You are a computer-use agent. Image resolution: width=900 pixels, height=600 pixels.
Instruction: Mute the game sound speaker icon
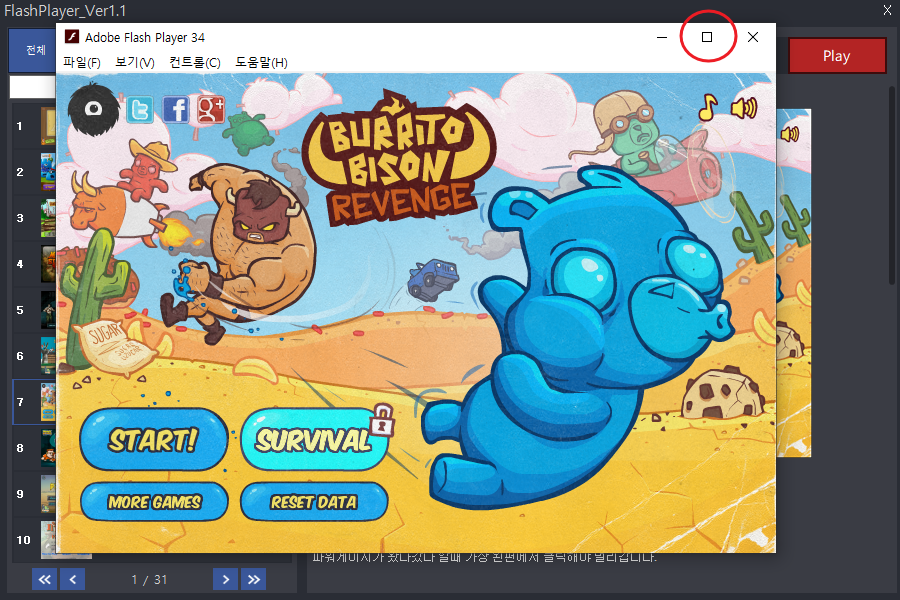pyautogui.click(x=744, y=107)
